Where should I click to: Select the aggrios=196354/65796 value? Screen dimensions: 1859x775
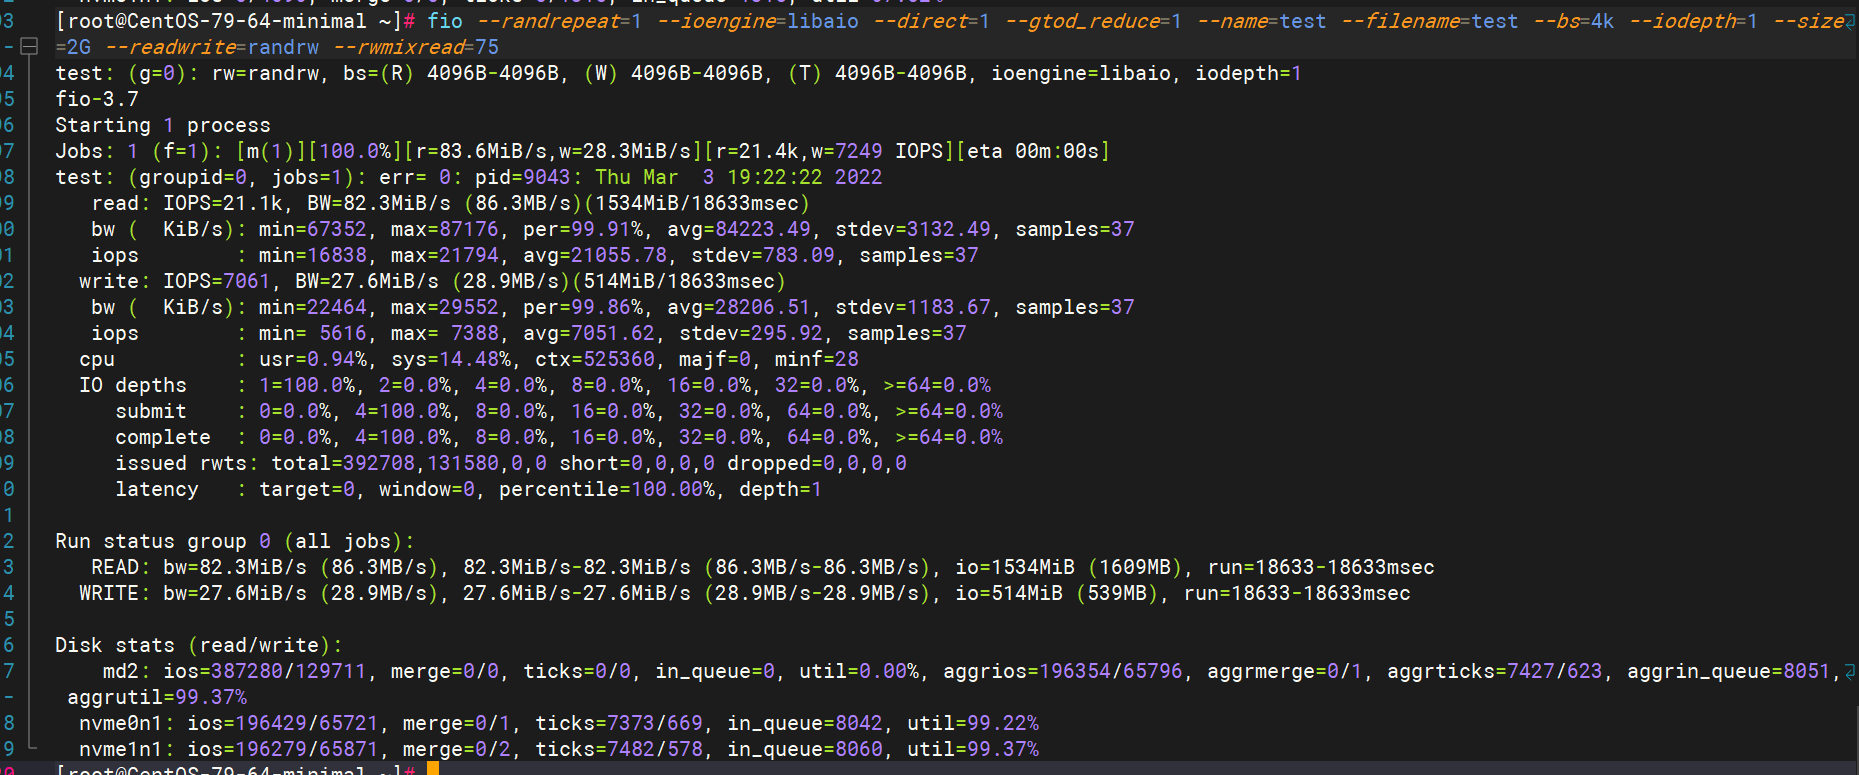click(x=1063, y=671)
